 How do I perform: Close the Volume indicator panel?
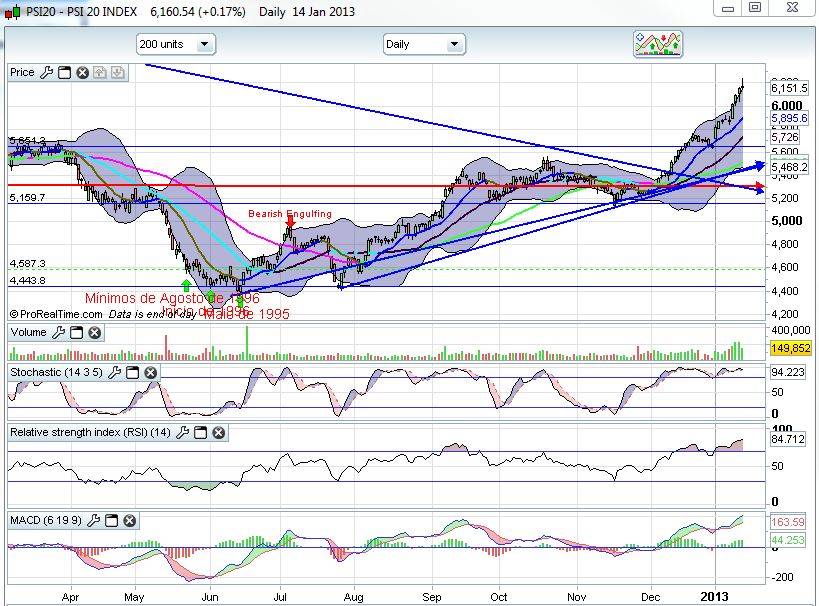(x=94, y=333)
